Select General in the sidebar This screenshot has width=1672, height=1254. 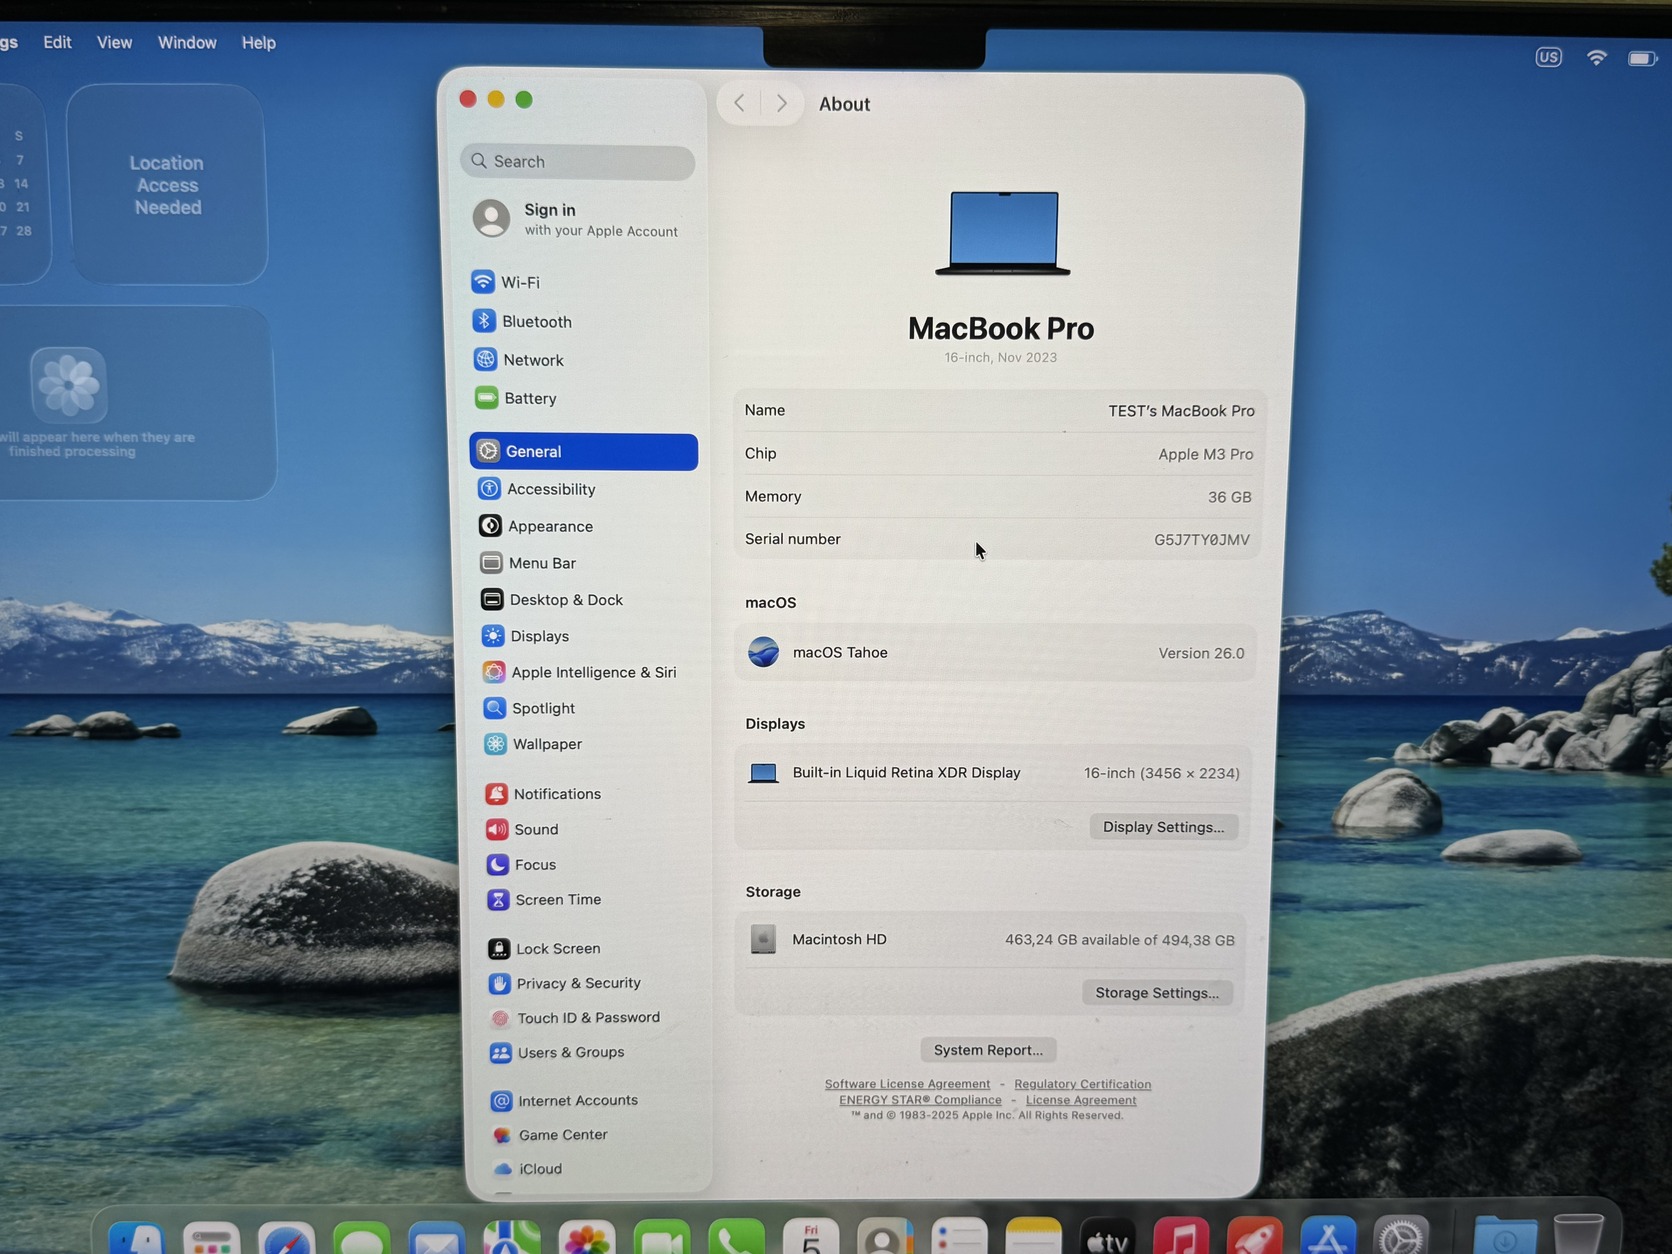(x=584, y=451)
